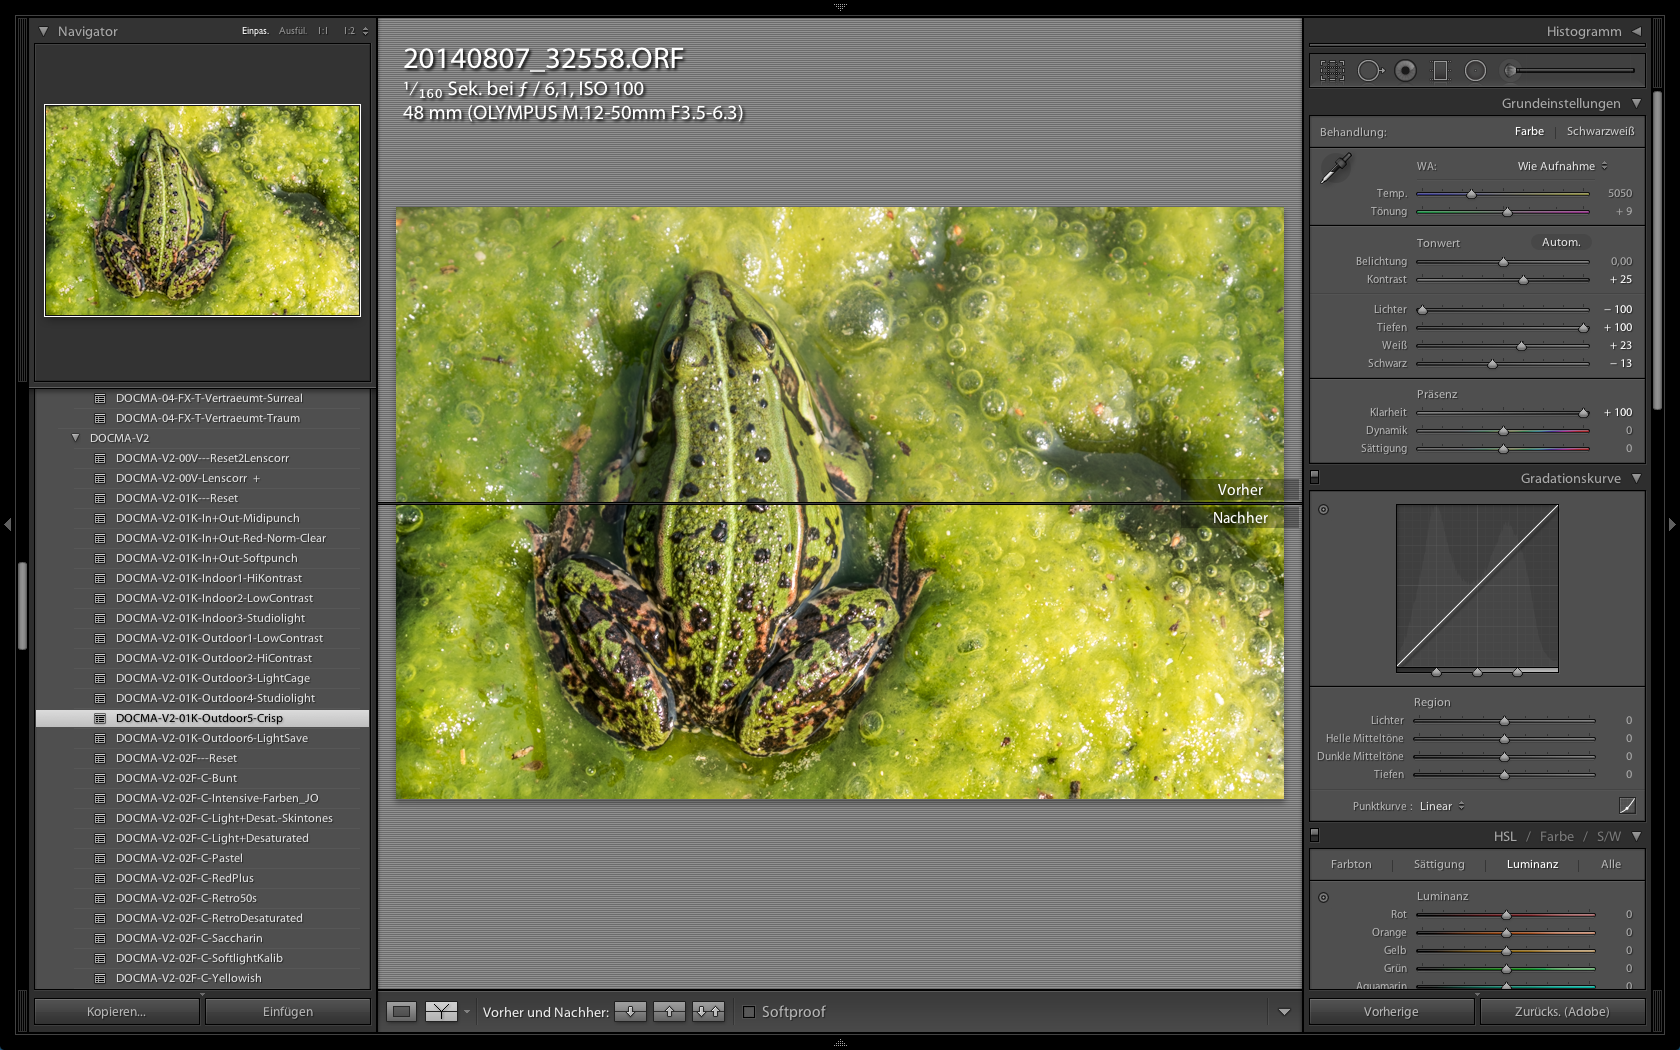
Task: Pick the white balance eyedropper tool
Action: coord(1336,167)
